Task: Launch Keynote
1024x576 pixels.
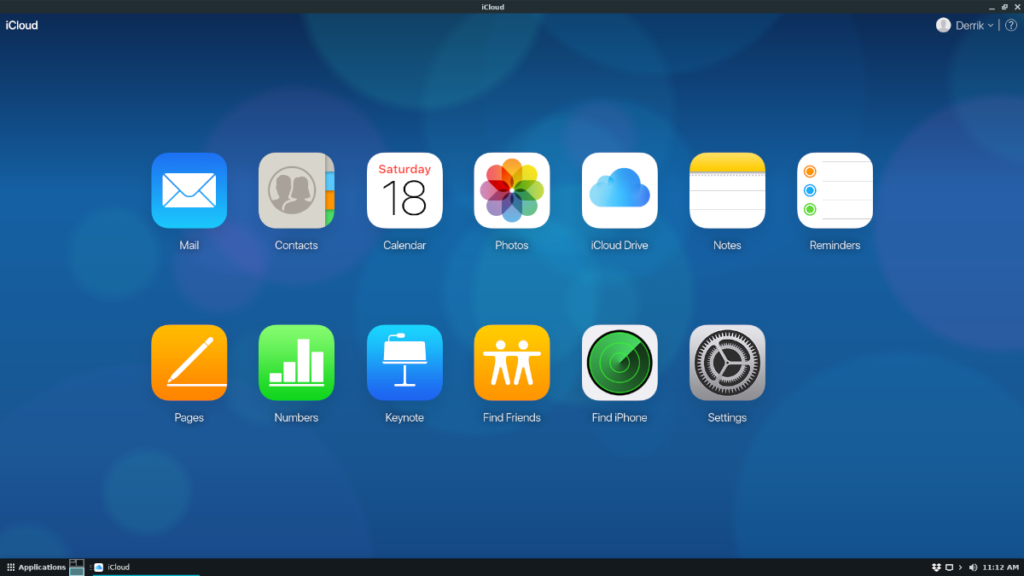Action: click(x=404, y=363)
